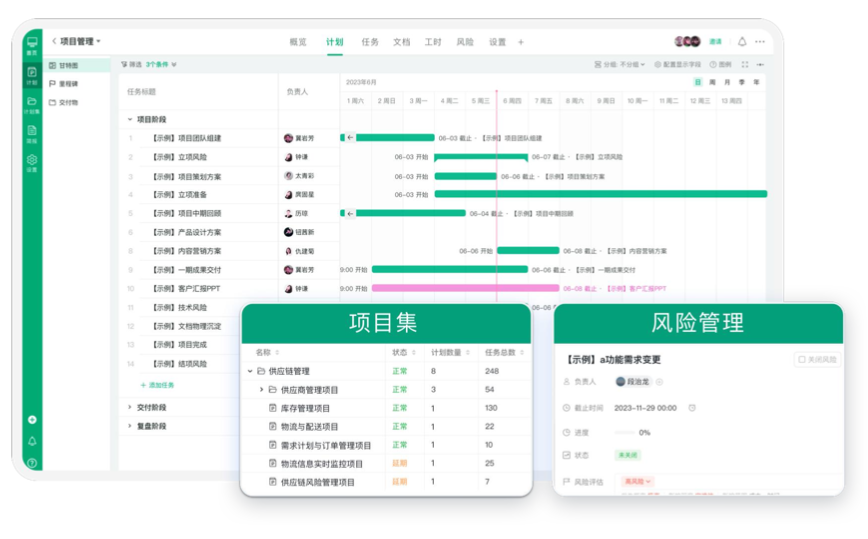This screenshot has height=539, width=868.
Task: Switch timeline scale to 周 view
Action: coord(712,82)
